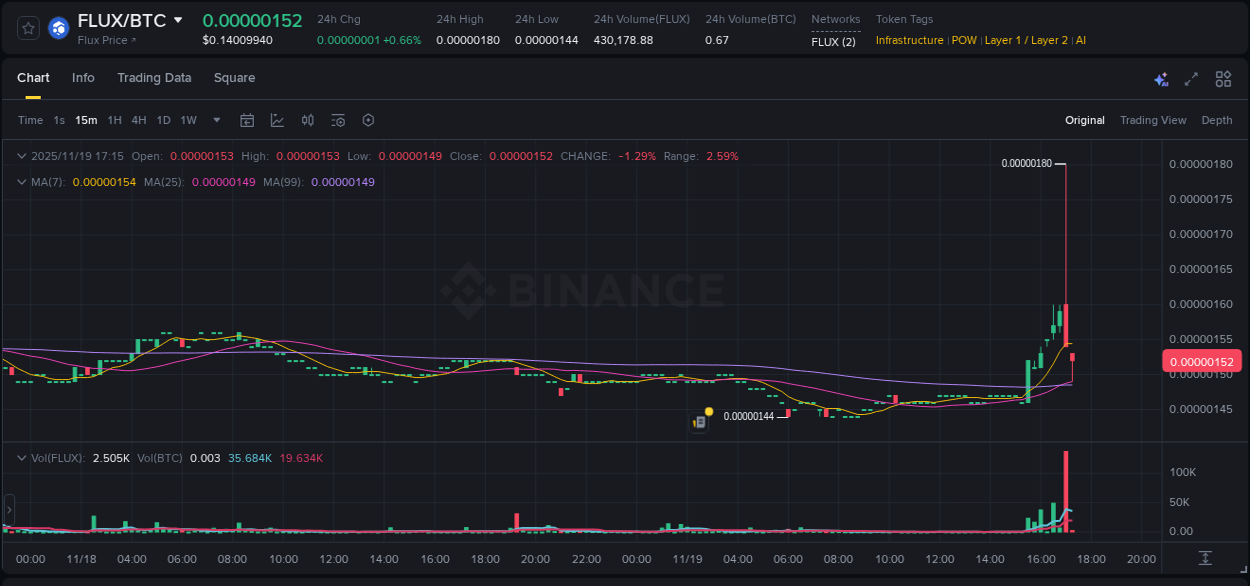The image size is (1250, 586).
Task: Select the chart style icon
Action: point(277,120)
